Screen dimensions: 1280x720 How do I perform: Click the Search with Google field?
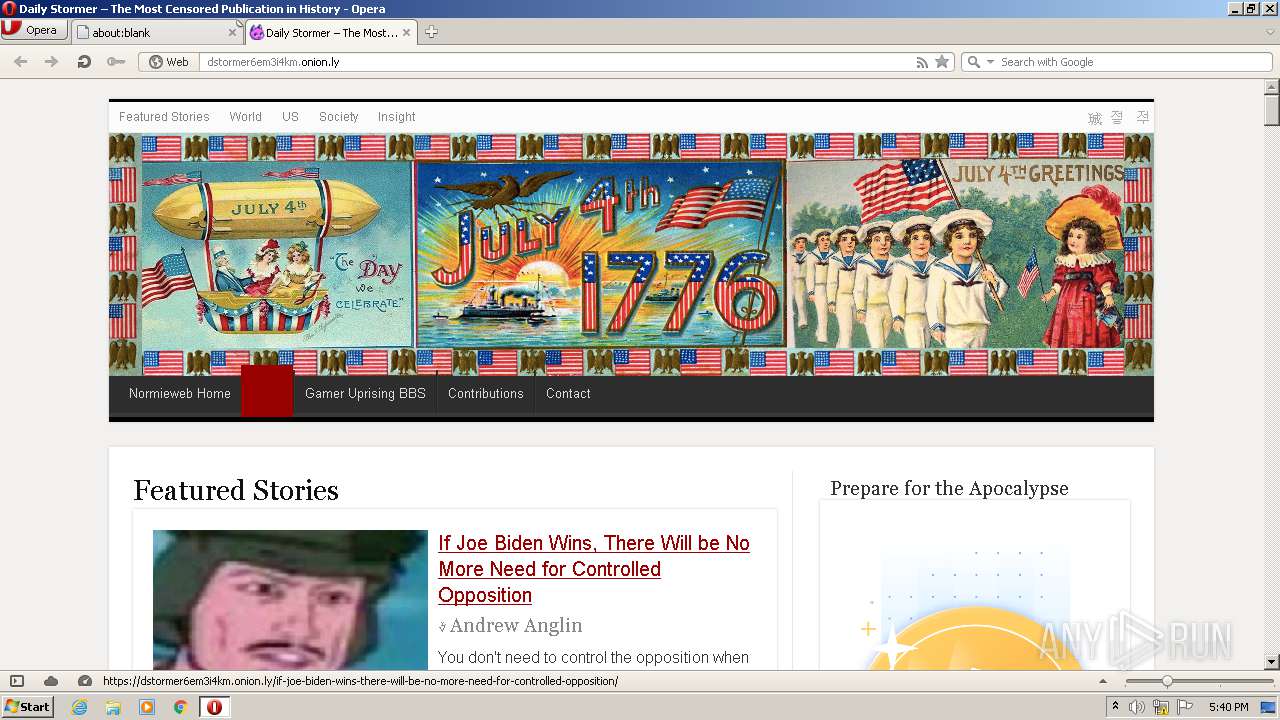[x=1133, y=62]
